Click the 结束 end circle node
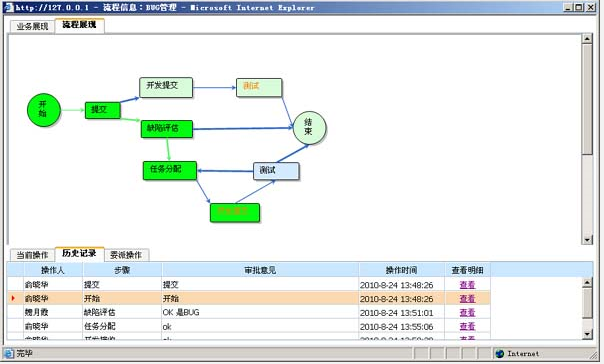Screen dimensions: 604x364 (x=309, y=127)
